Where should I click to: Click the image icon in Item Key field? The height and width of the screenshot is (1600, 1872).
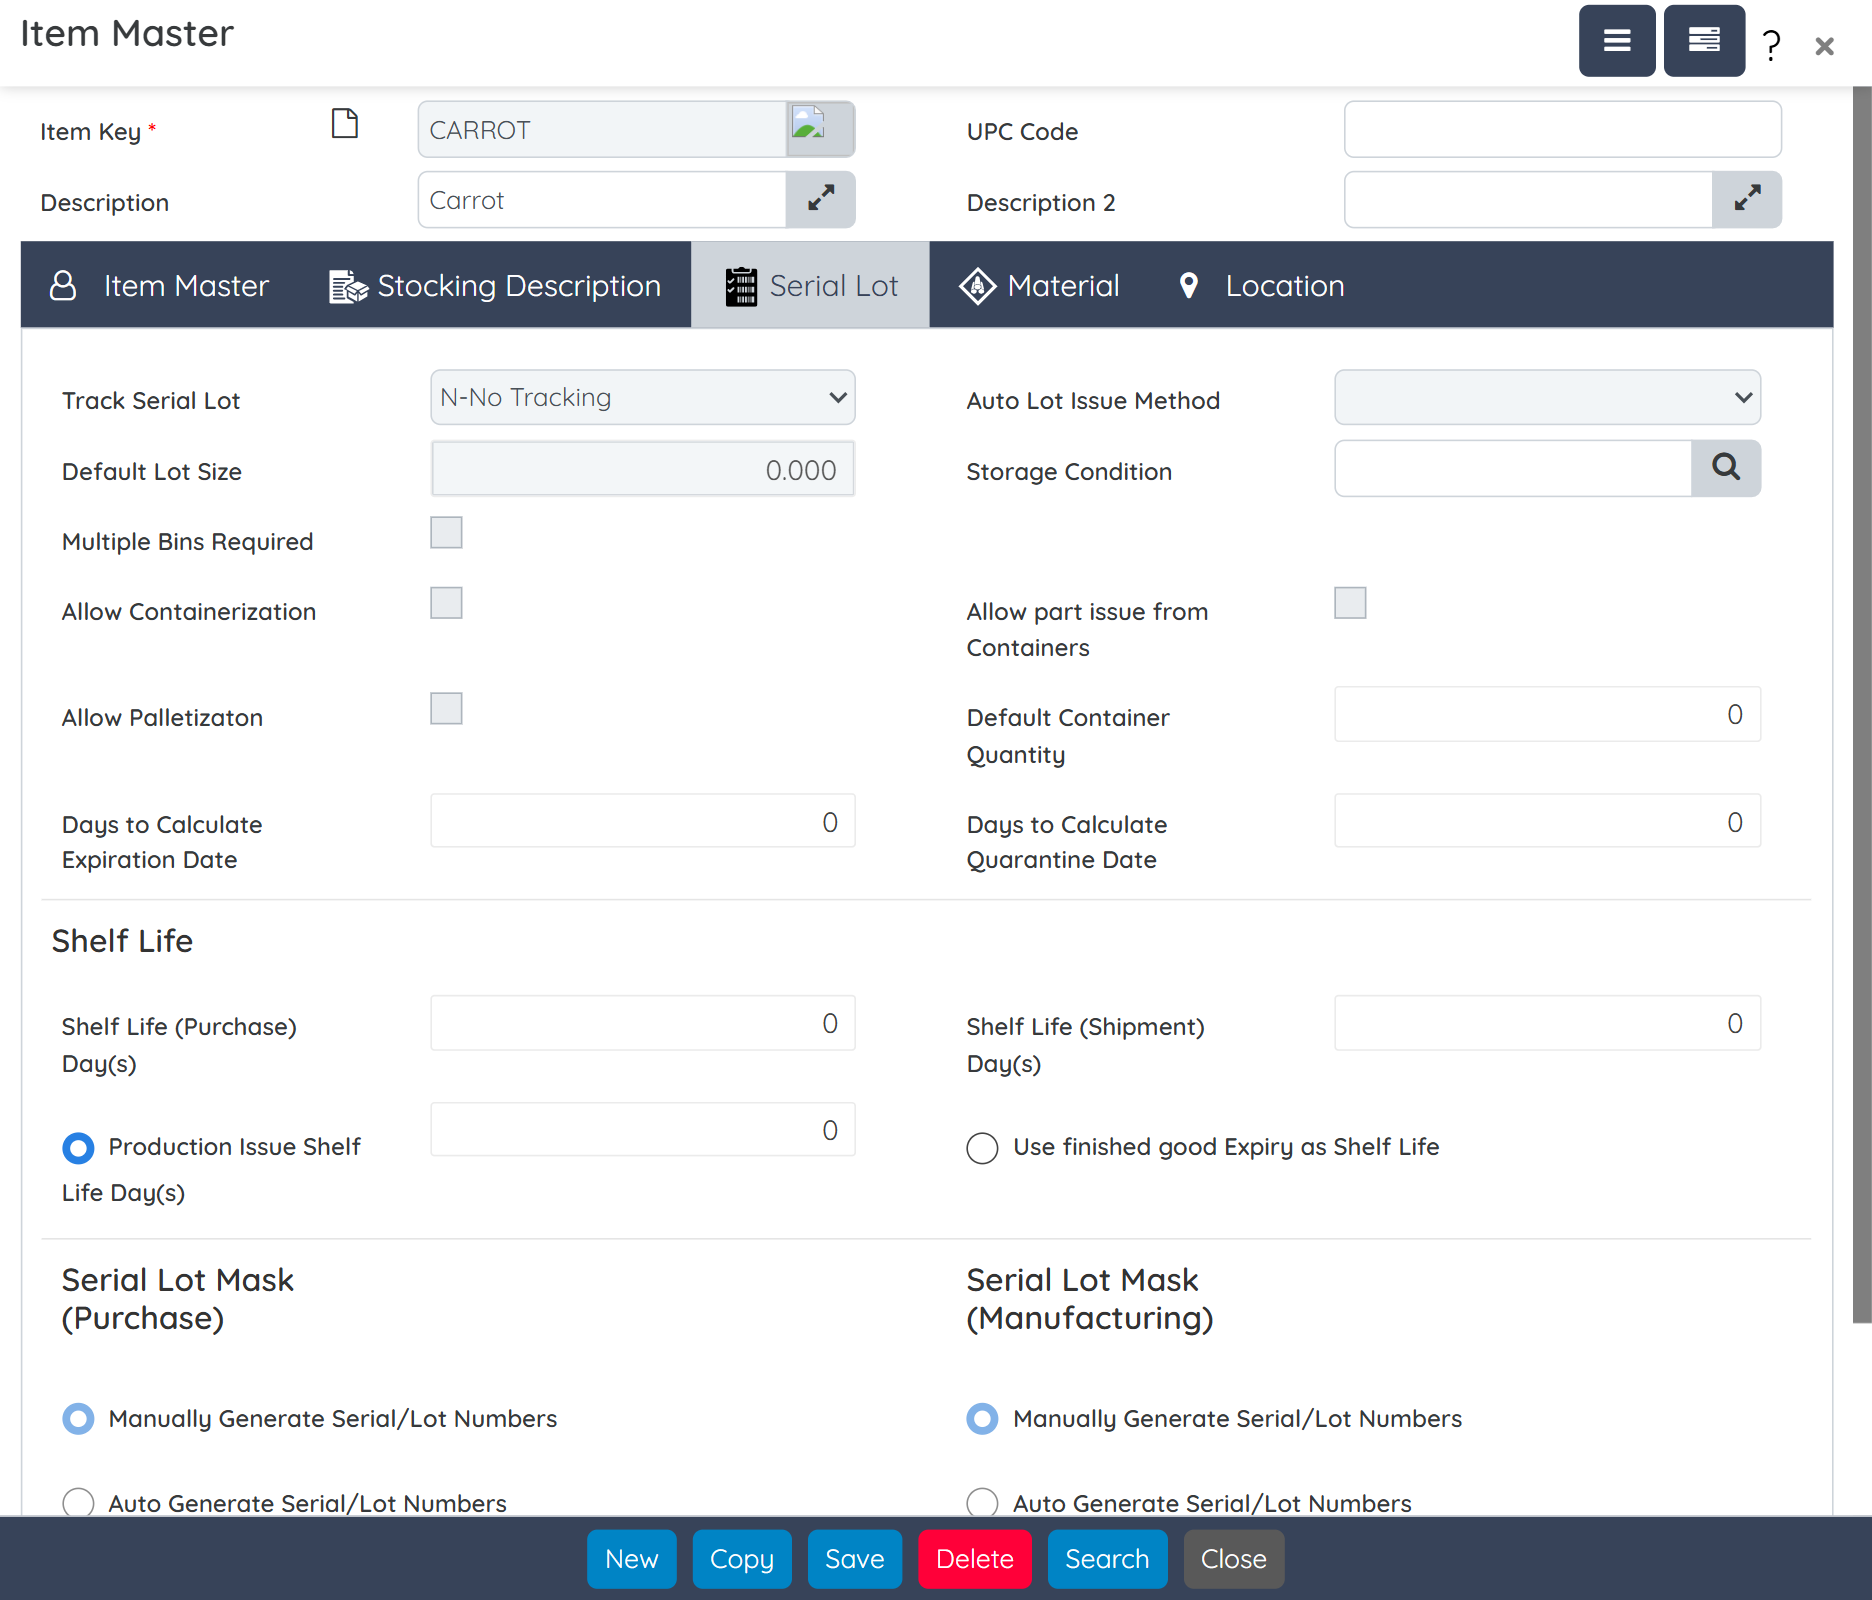820,129
